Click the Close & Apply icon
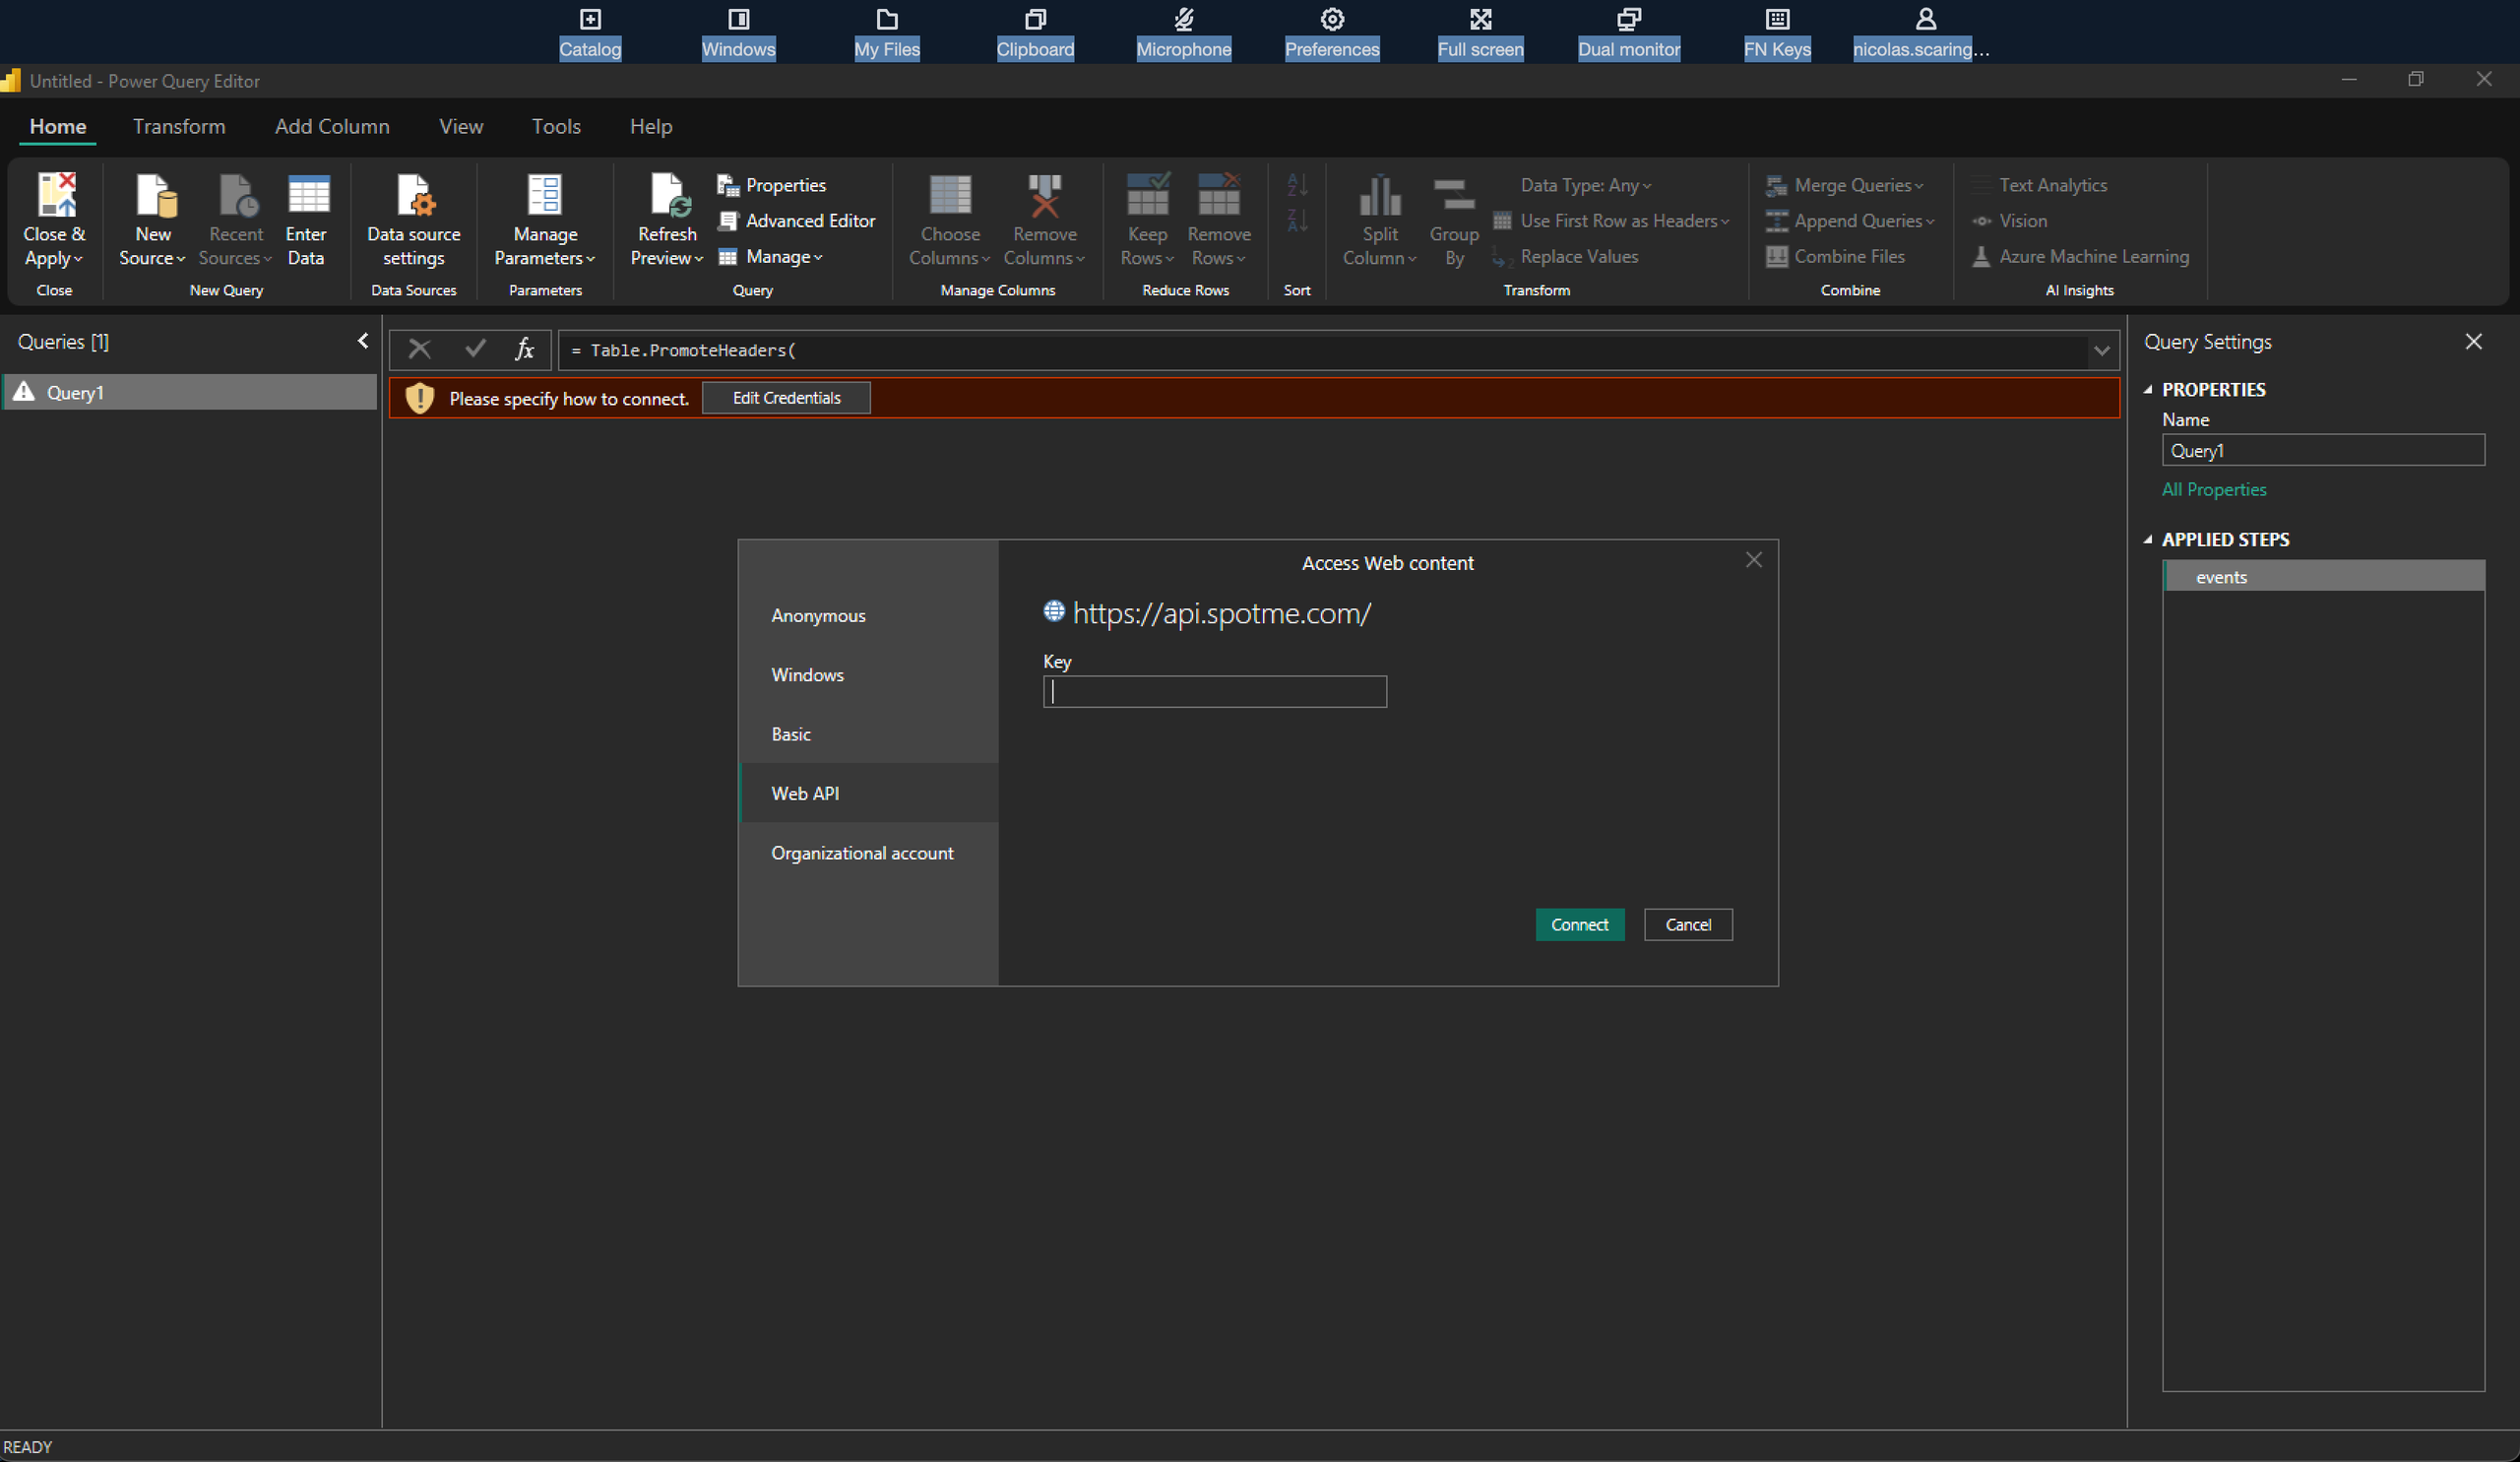This screenshot has width=2520, height=1462. (x=56, y=195)
